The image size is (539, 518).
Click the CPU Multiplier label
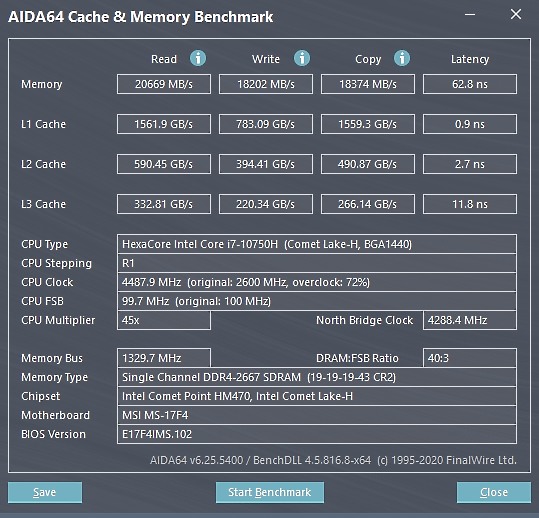[58, 320]
